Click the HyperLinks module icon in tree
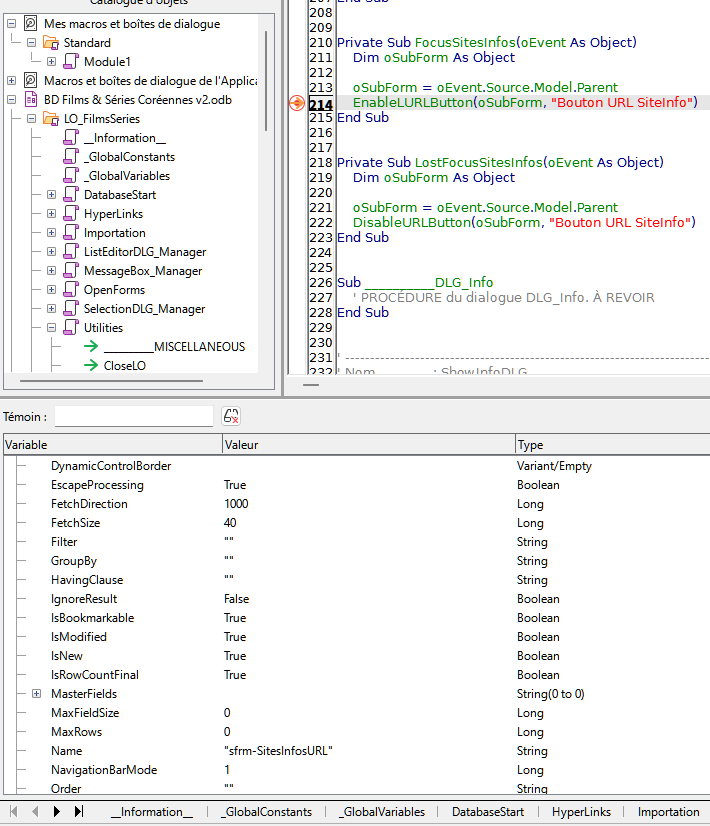Screen dimensions: 710x826 pyautogui.click(x=71, y=213)
